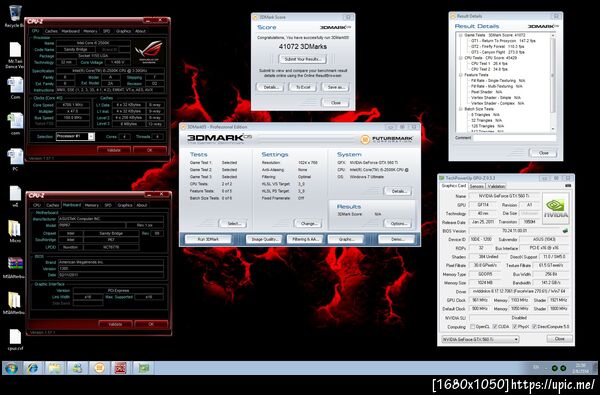Click Options in the Results section
Screen dimensions: 600x395
pyautogui.click(x=398, y=224)
